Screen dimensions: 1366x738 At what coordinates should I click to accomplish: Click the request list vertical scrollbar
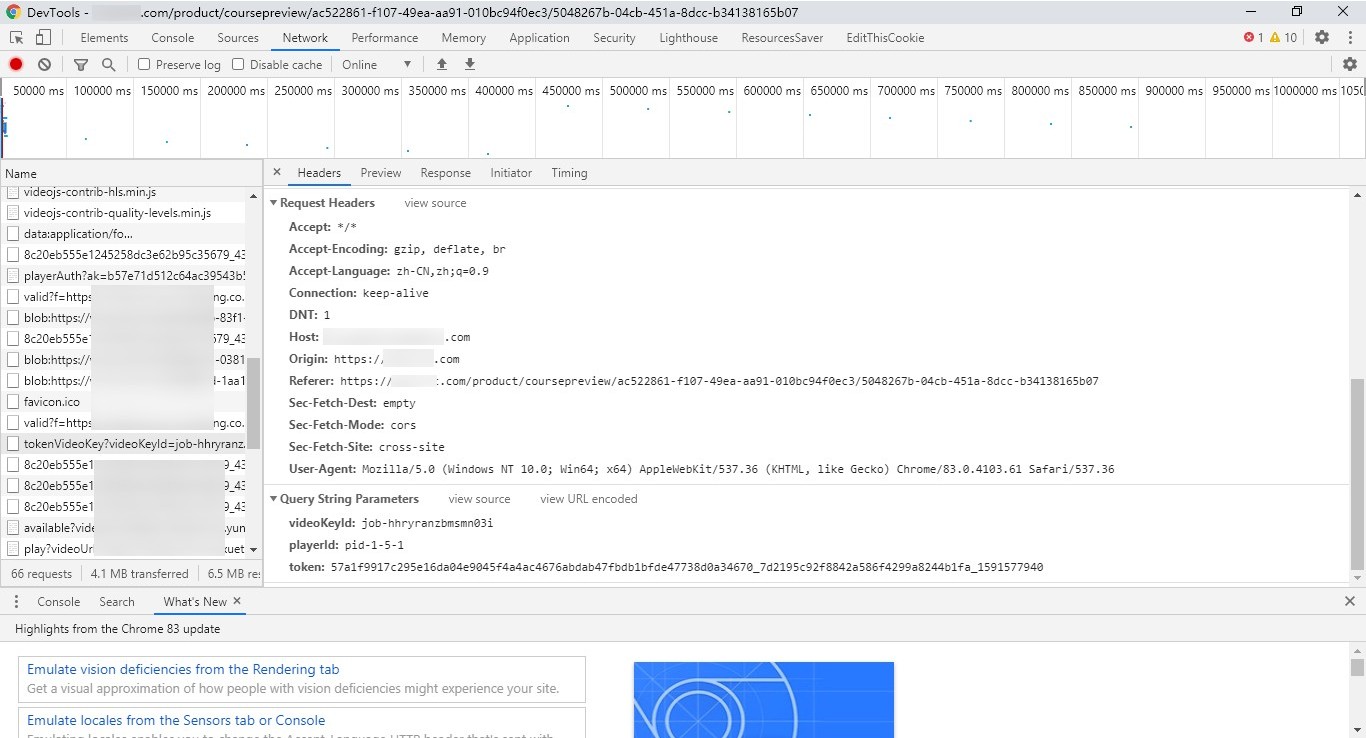pyautogui.click(x=254, y=403)
